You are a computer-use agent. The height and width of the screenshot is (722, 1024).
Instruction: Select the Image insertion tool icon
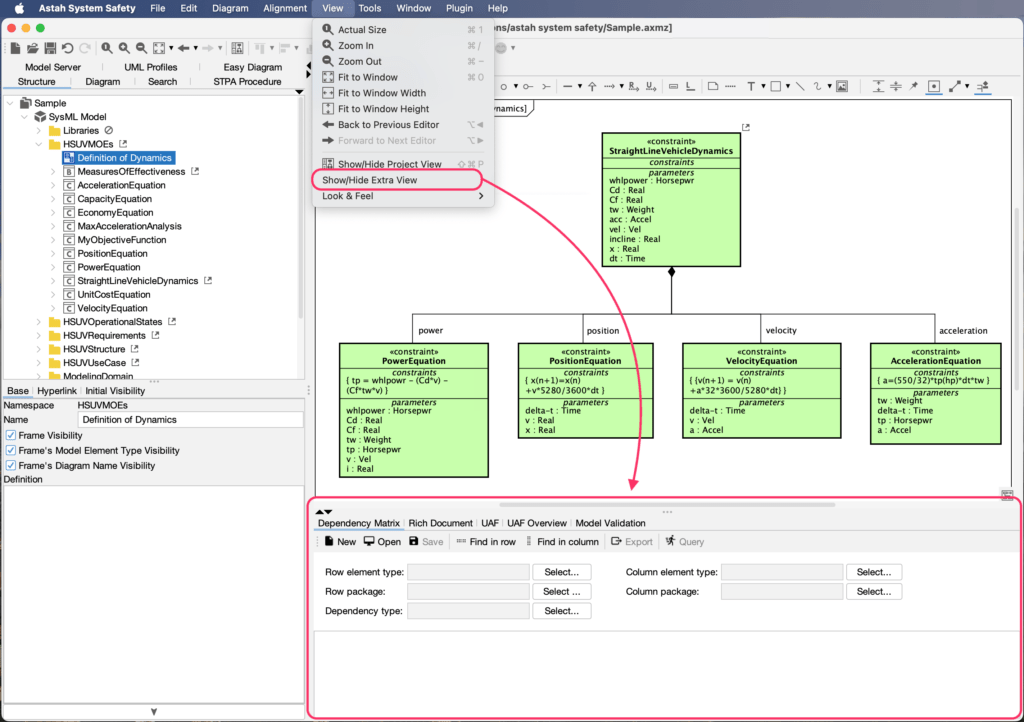pyautogui.click(x=842, y=86)
